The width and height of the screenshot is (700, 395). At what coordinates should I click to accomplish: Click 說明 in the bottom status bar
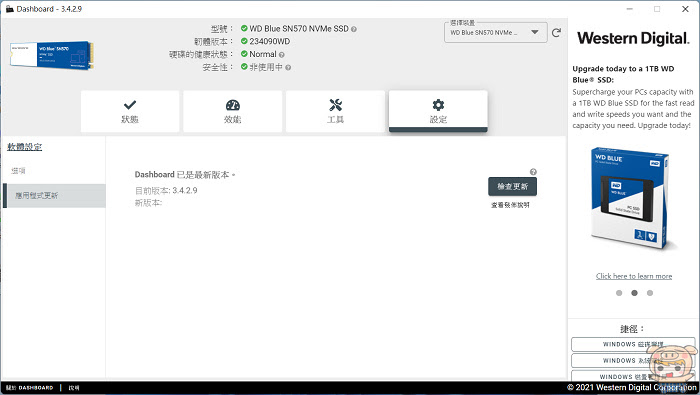coord(74,388)
